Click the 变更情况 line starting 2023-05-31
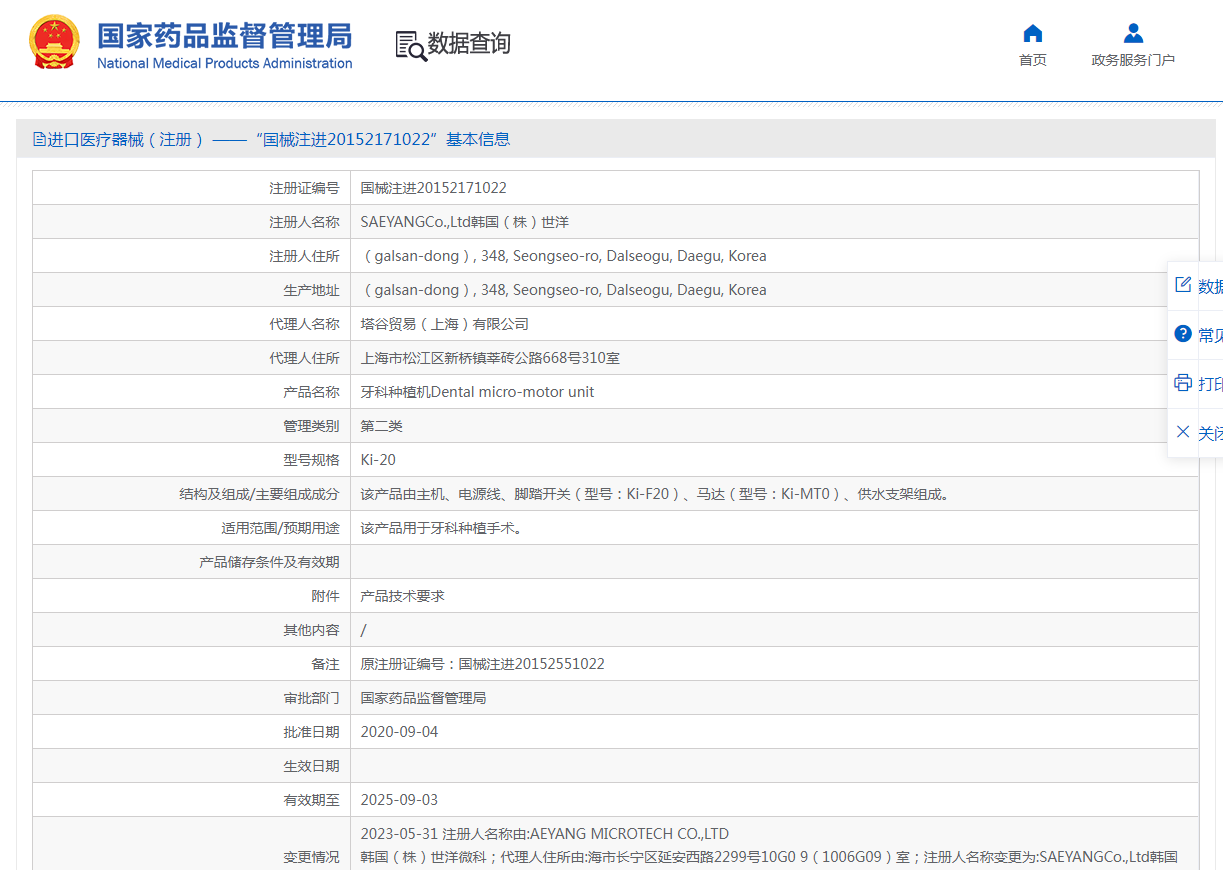Image resolution: width=1223 pixels, height=870 pixels. point(545,834)
